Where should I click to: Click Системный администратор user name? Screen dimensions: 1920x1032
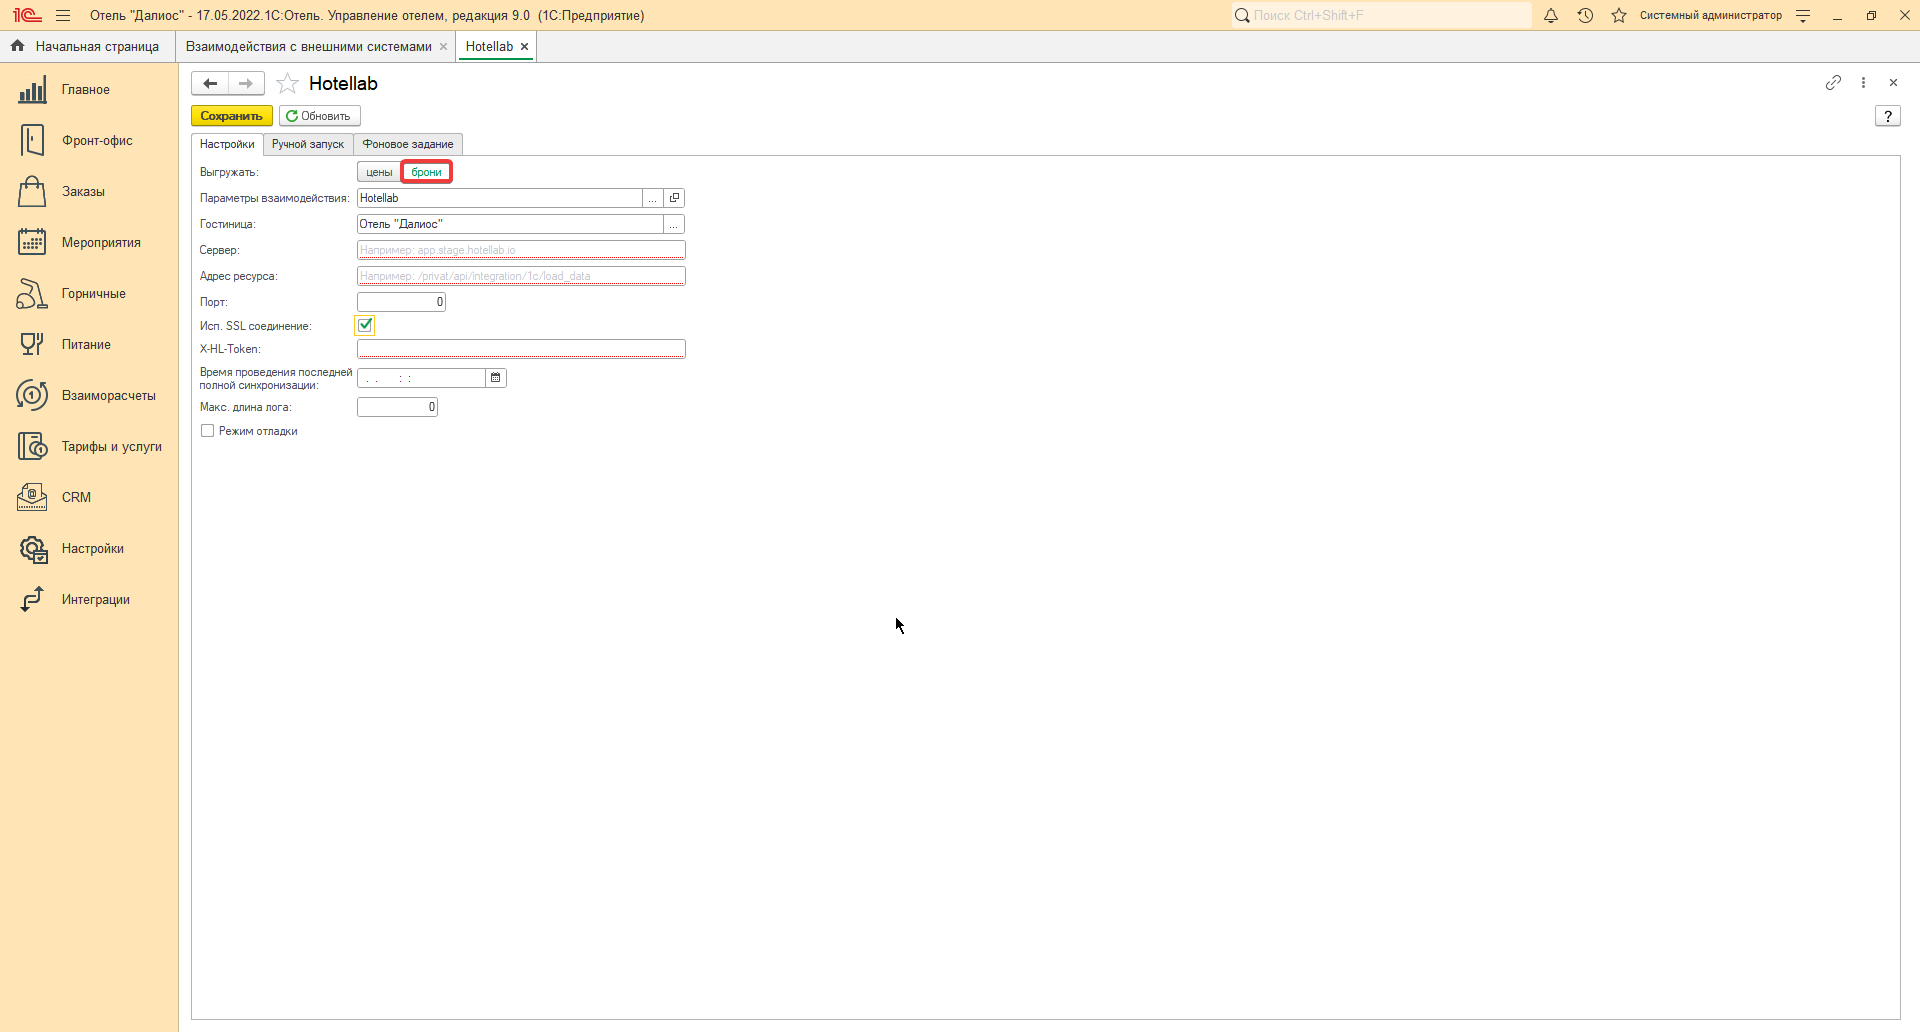pyautogui.click(x=1710, y=15)
